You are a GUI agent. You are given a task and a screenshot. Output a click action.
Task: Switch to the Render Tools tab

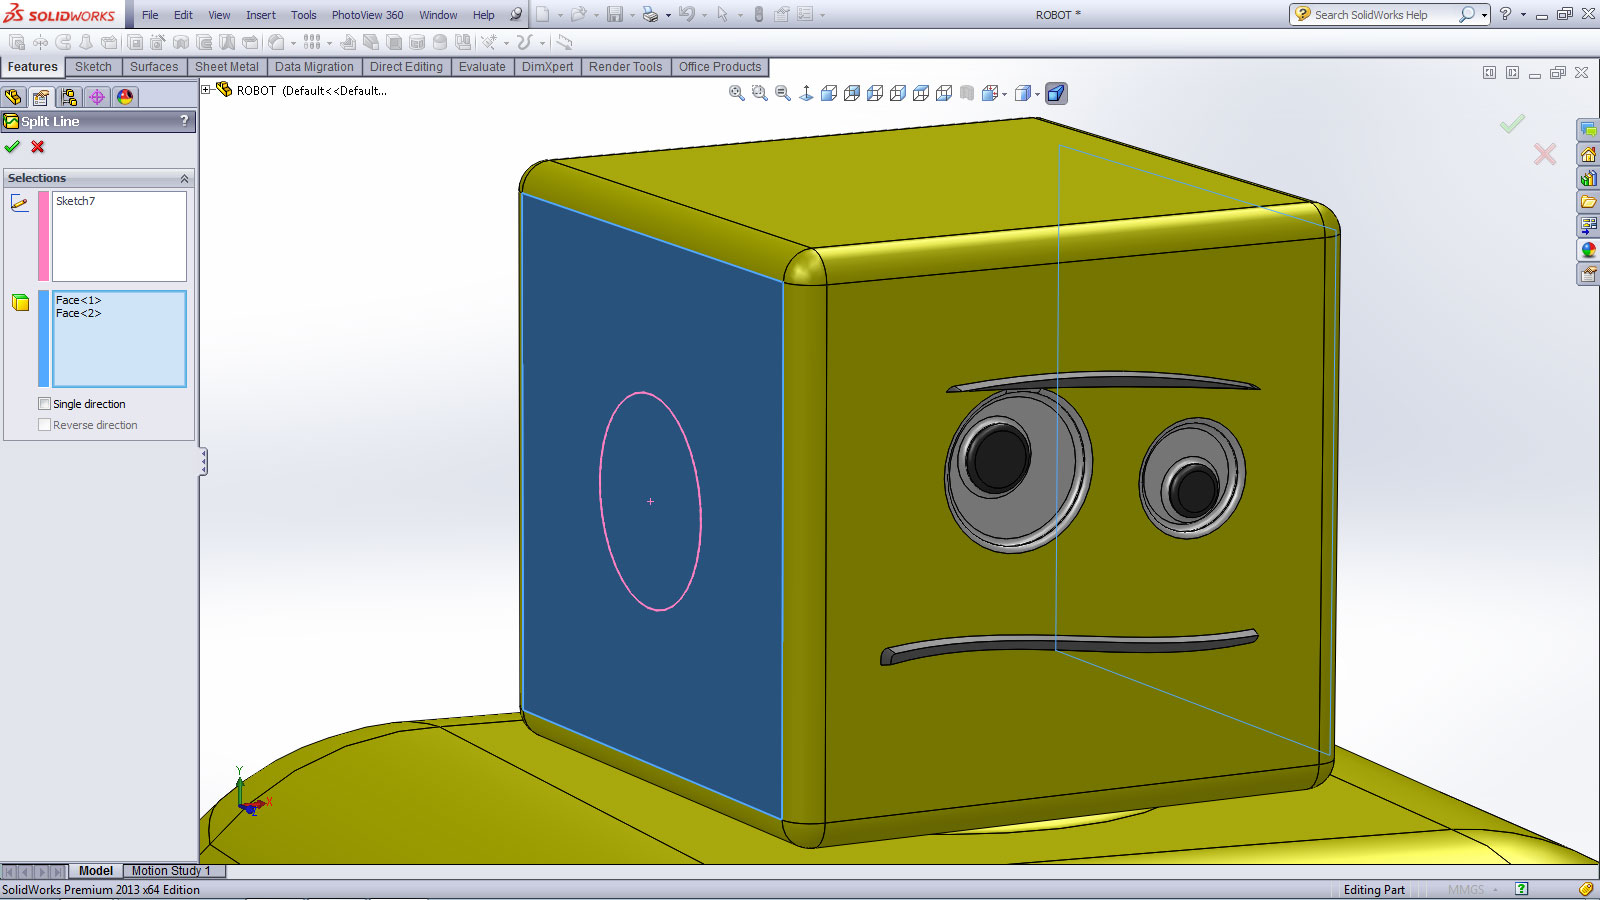coord(626,67)
